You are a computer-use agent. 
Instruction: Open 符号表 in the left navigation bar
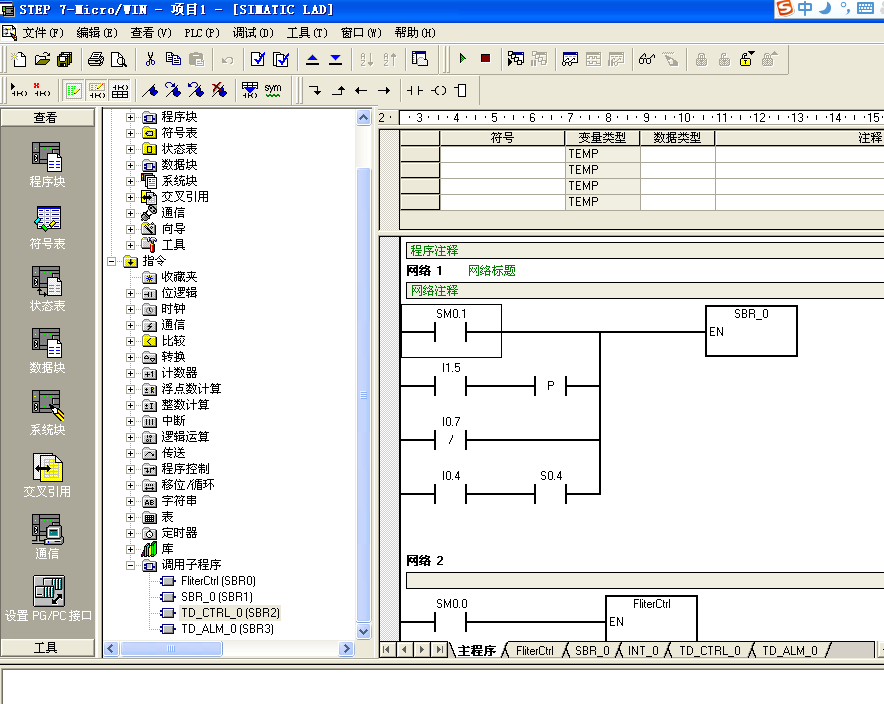click(x=47, y=228)
